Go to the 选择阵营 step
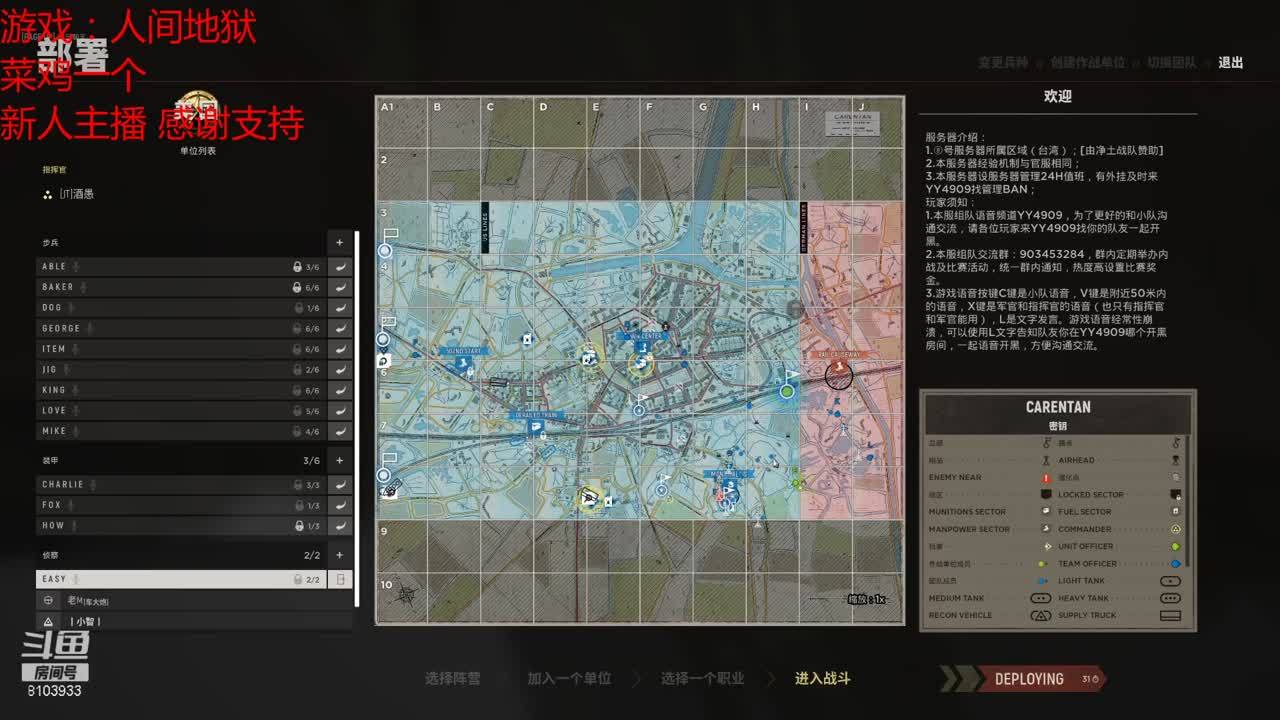The image size is (1280, 720). tap(452, 678)
